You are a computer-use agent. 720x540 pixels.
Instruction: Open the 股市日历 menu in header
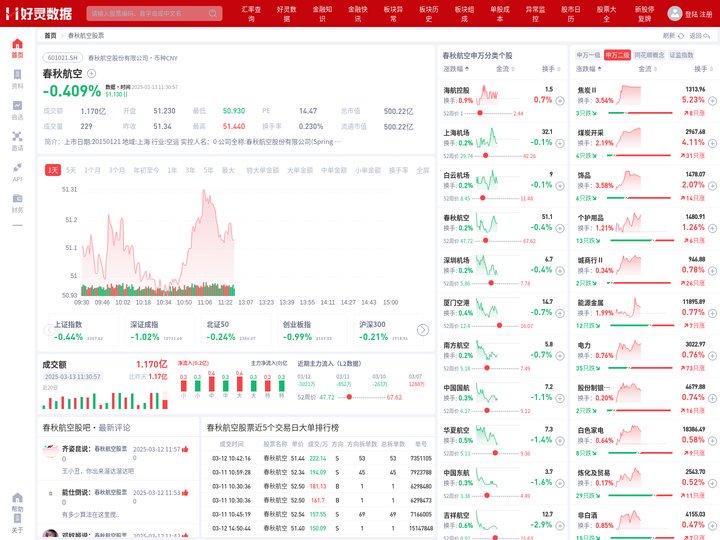571,14
